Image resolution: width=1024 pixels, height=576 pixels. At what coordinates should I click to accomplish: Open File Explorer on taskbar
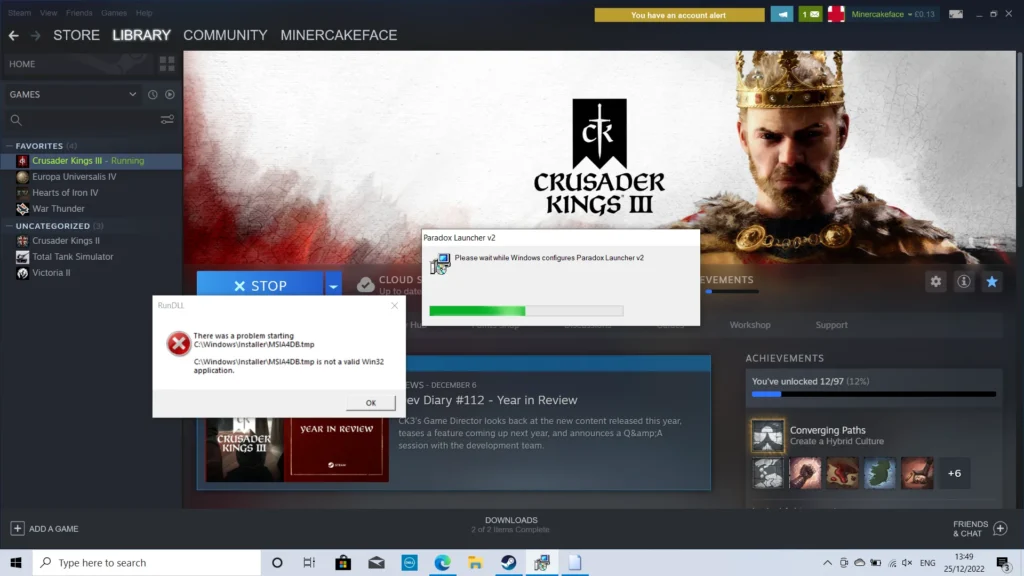[x=475, y=562]
